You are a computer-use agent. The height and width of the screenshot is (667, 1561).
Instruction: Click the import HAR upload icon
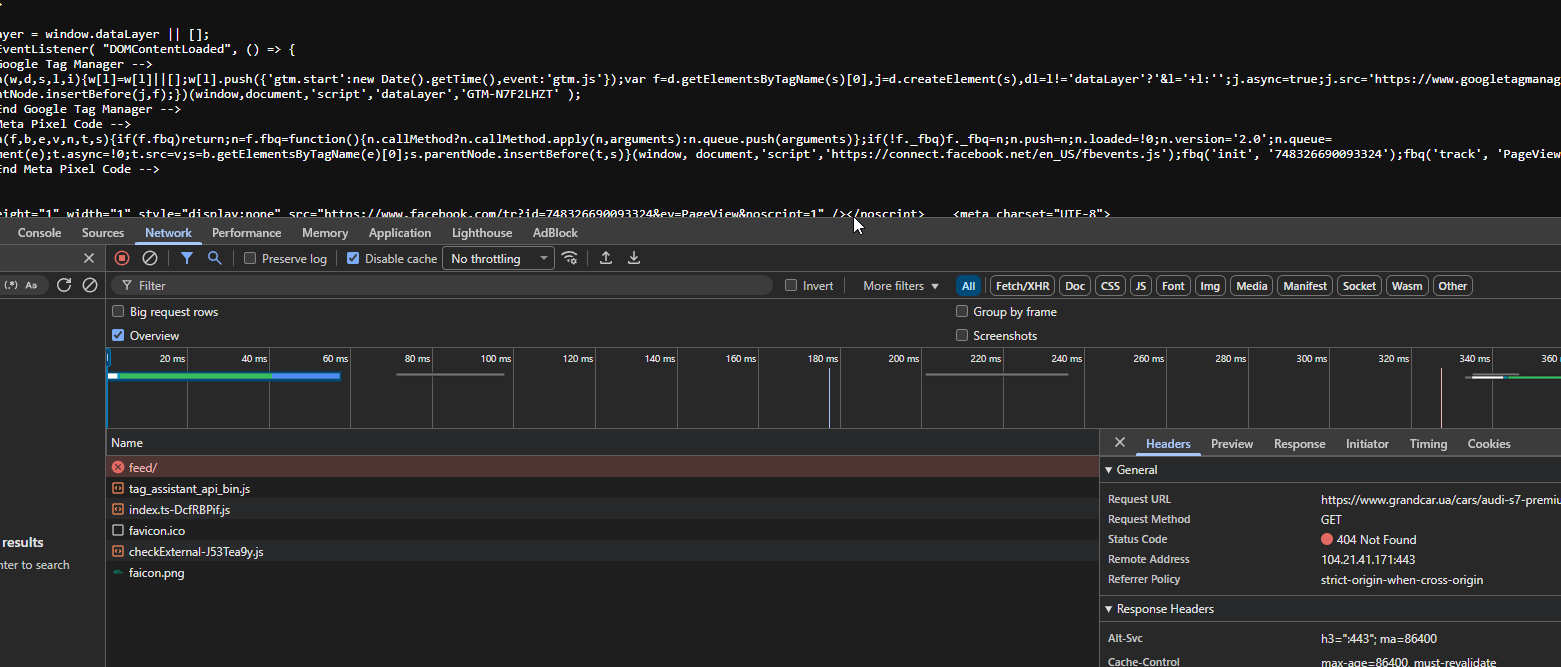coord(606,258)
